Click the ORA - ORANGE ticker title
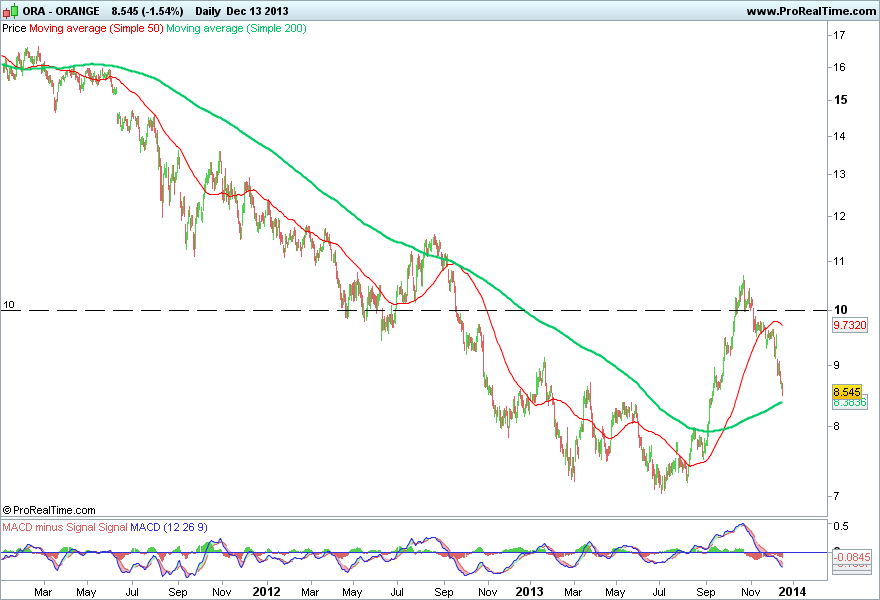The image size is (880, 600). (61, 11)
